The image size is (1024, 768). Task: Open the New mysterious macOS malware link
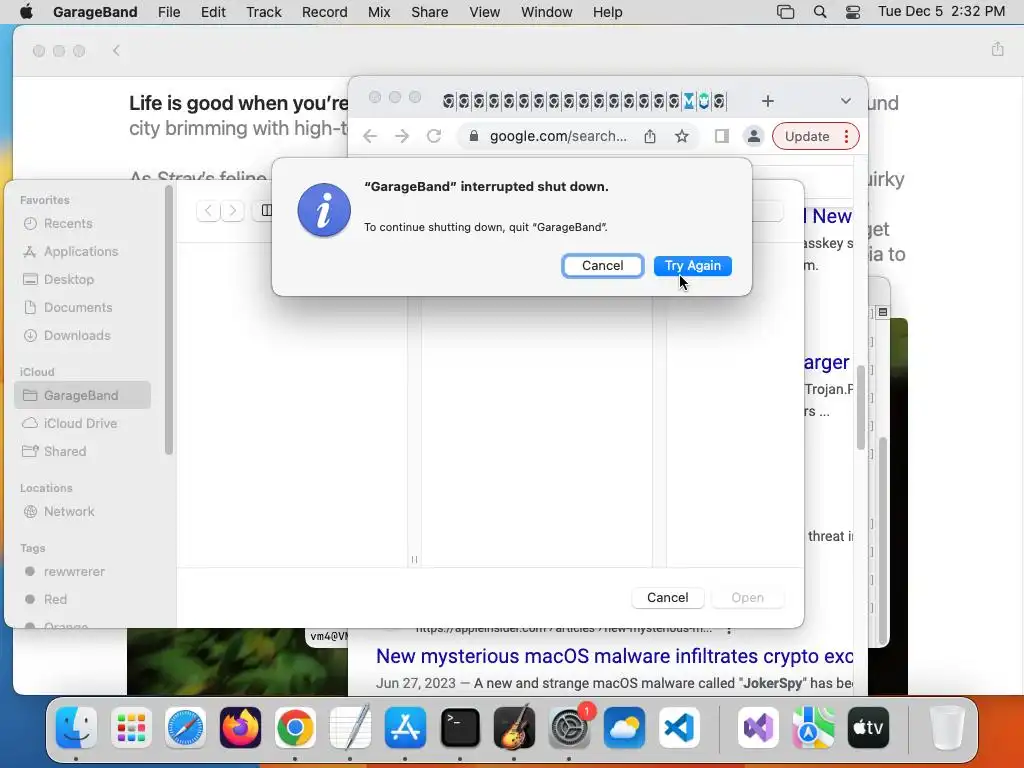(x=614, y=656)
